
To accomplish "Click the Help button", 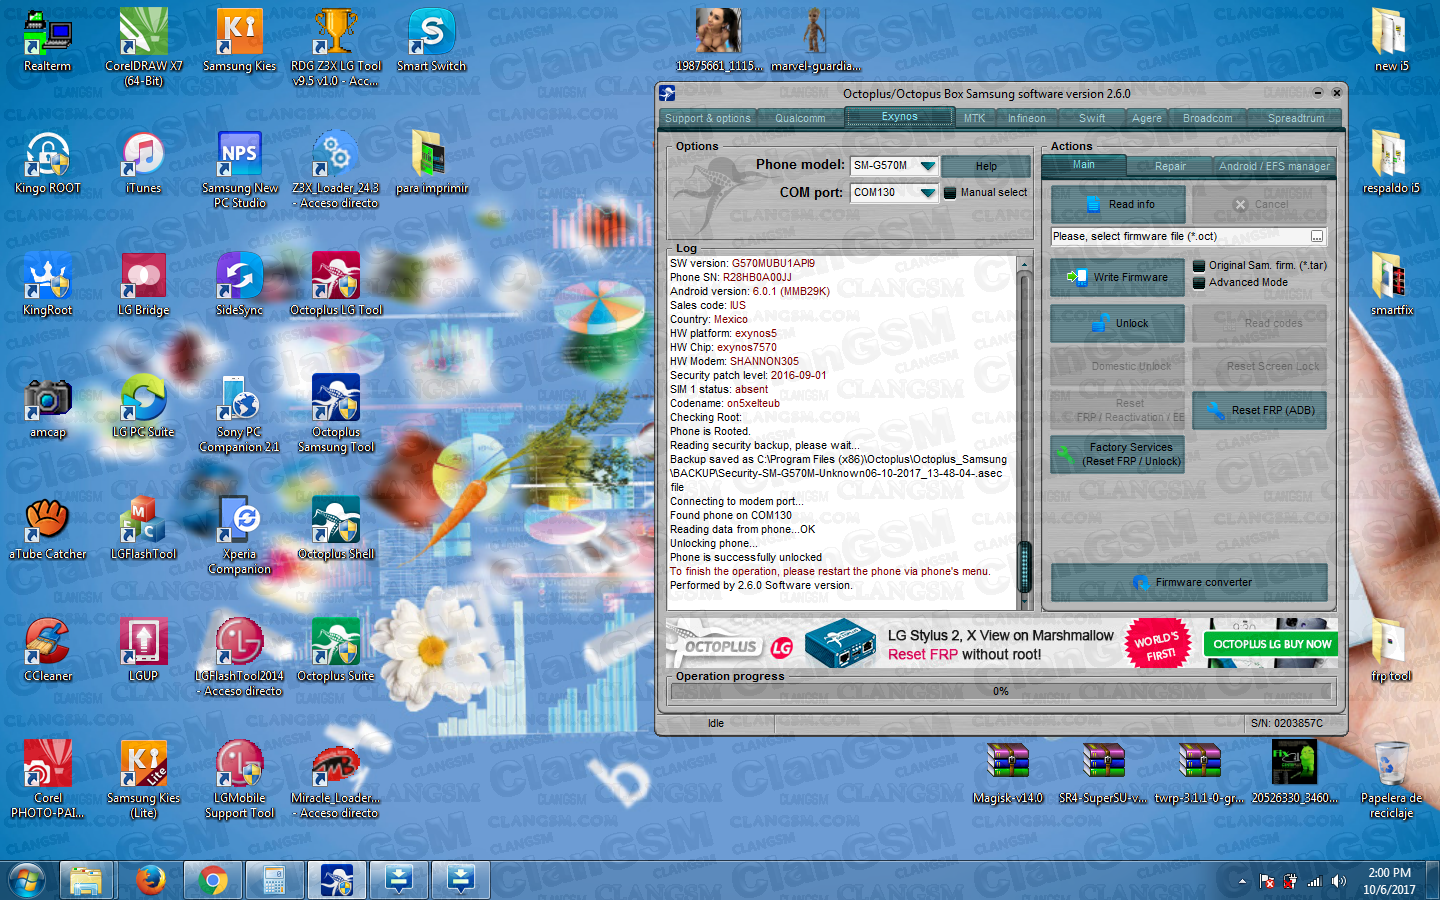I will [986, 166].
